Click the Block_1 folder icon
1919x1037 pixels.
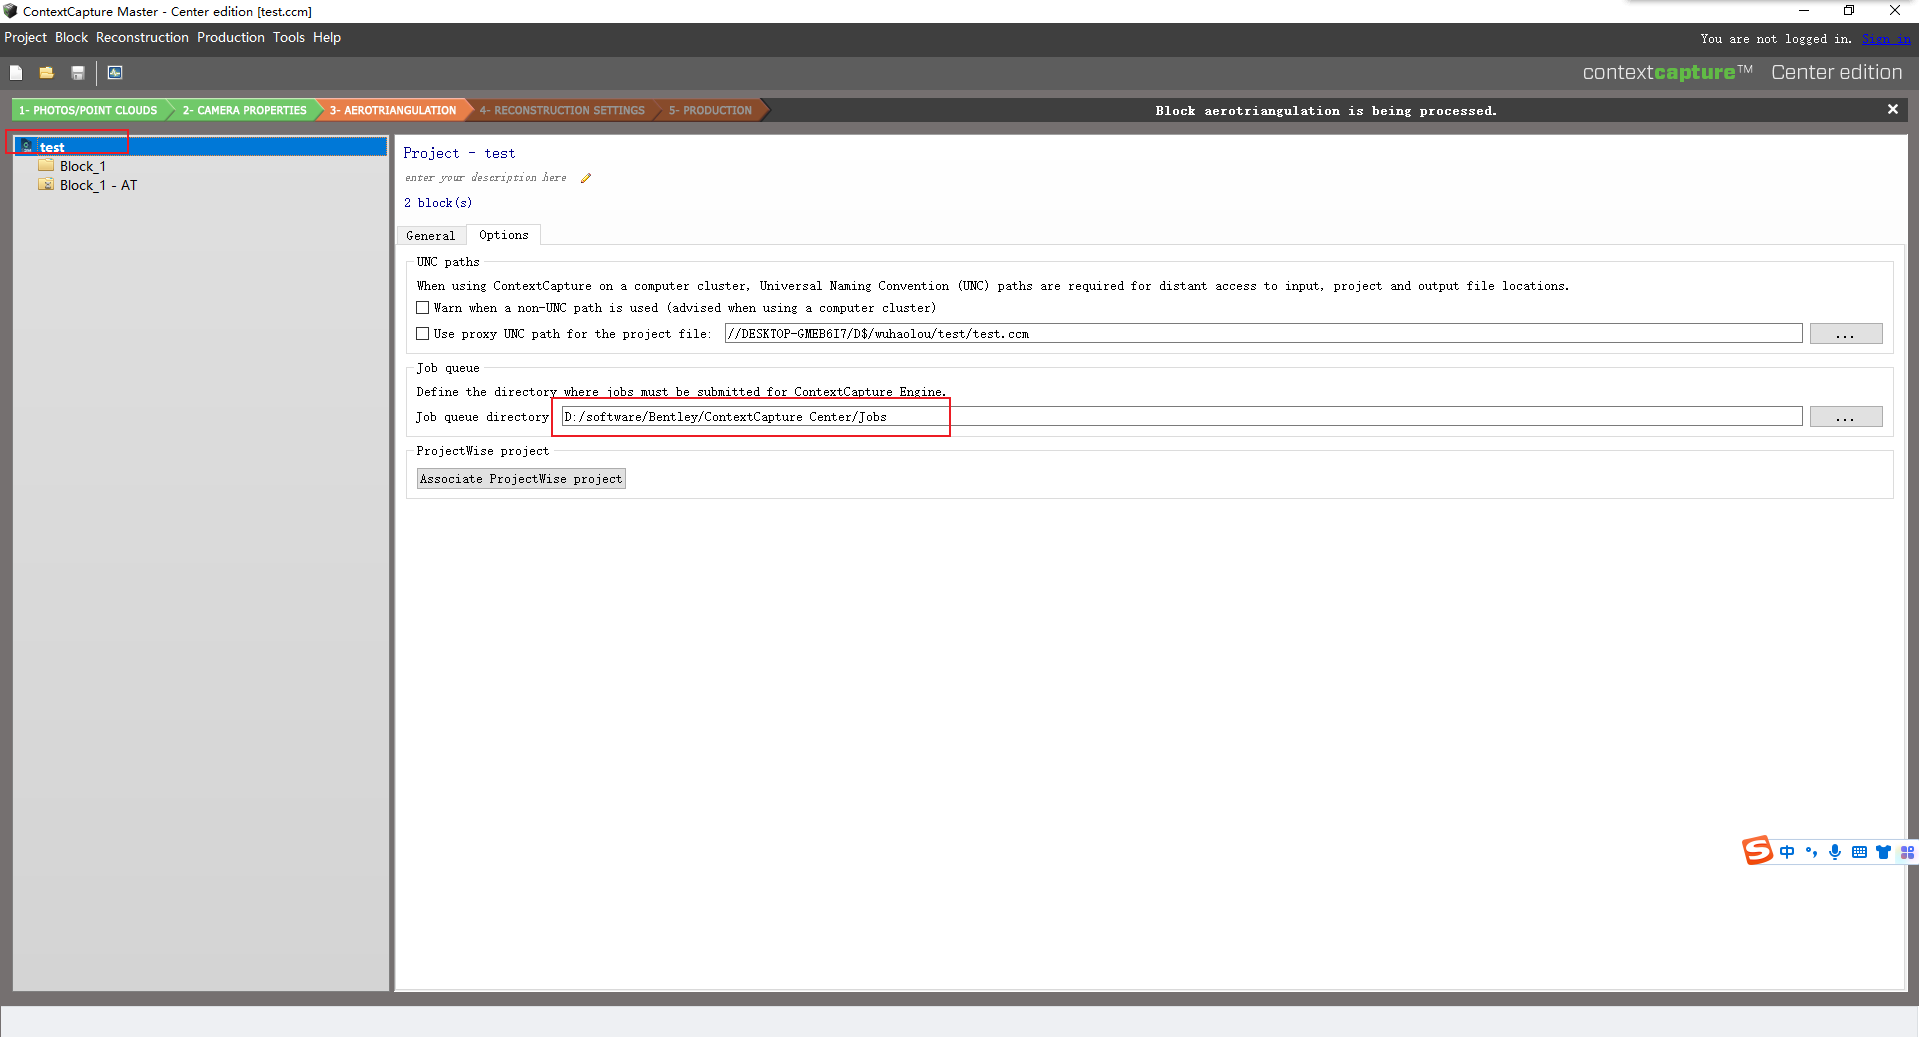click(46, 165)
